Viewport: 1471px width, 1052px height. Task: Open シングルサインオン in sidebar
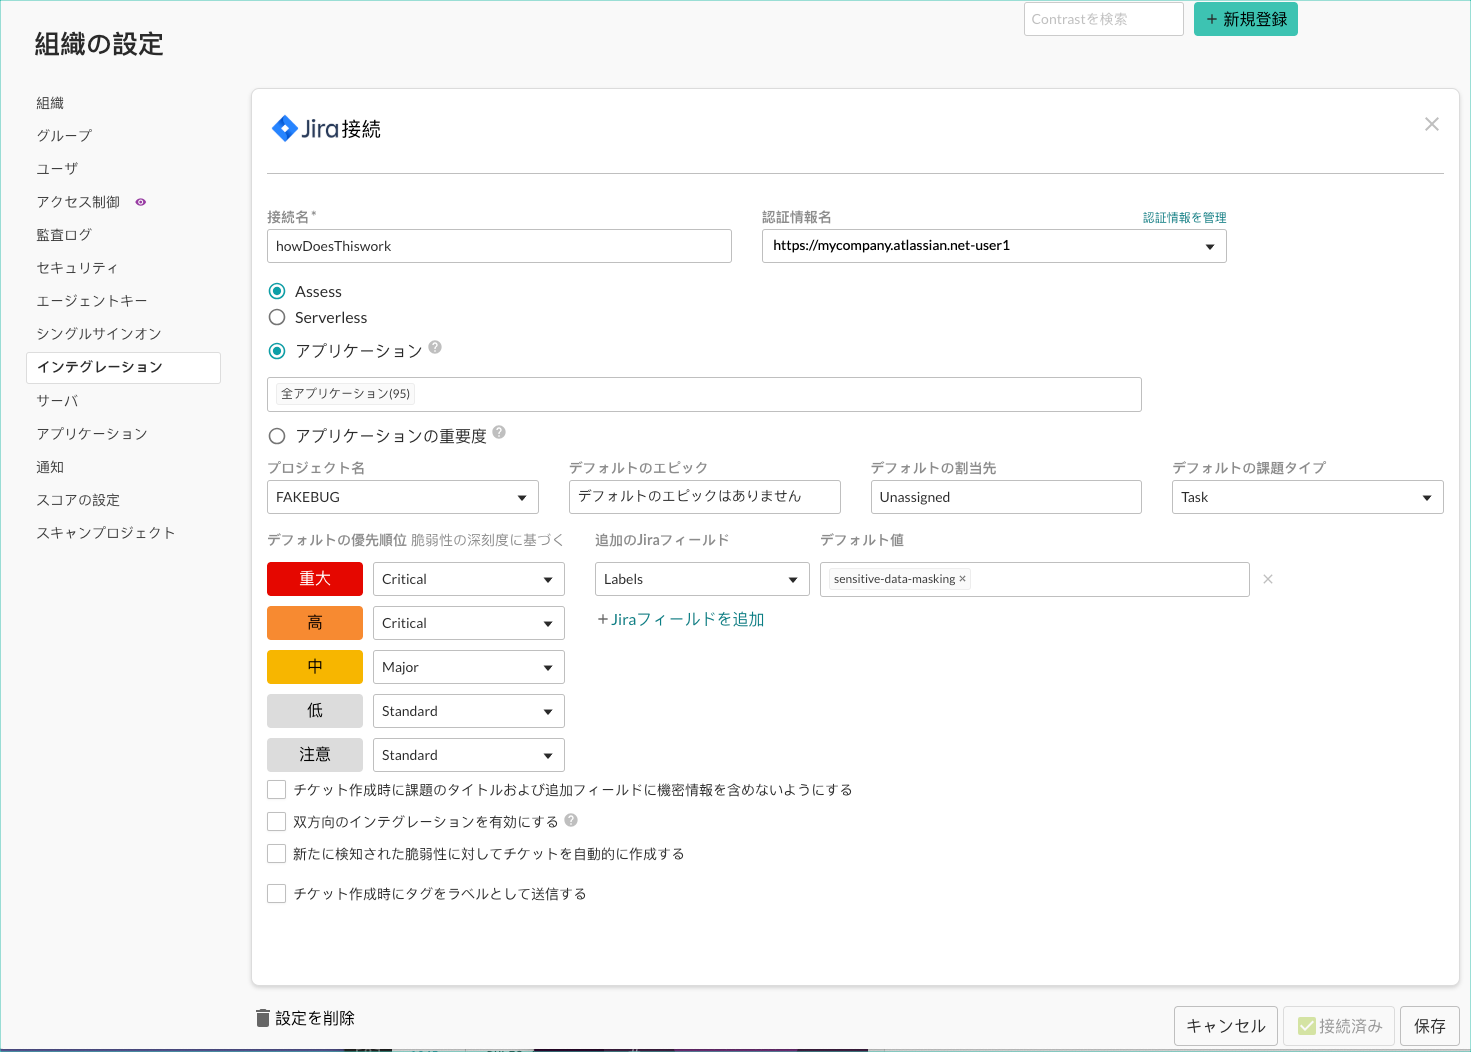pyautogui.click(x=99, y=334)
